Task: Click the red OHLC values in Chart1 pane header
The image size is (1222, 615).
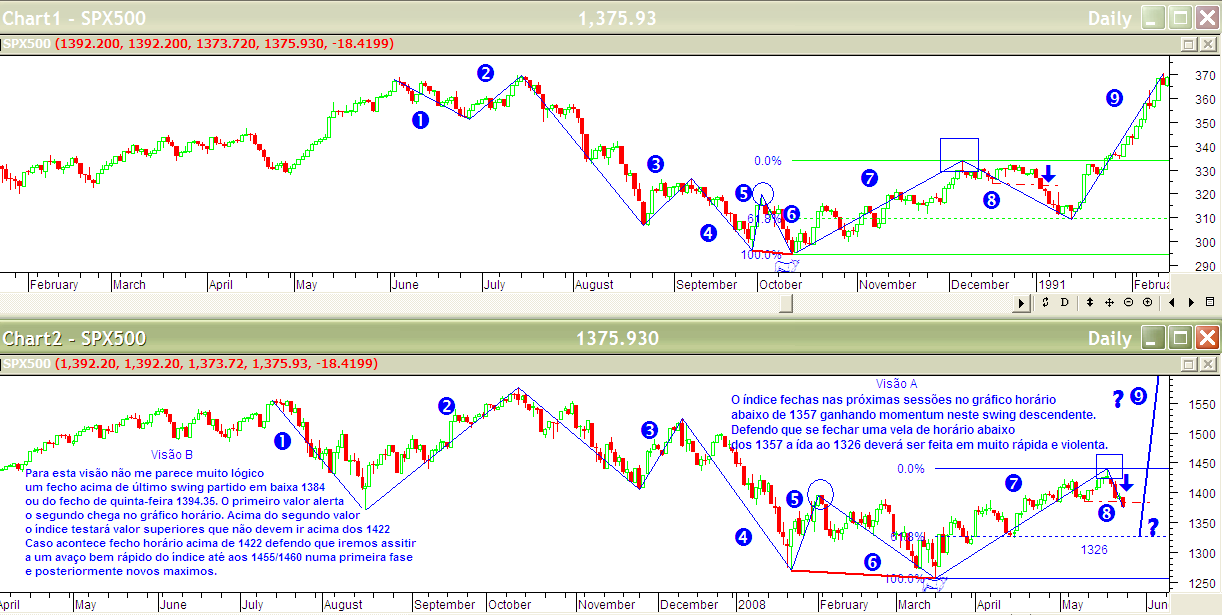Action: (225, 44)
